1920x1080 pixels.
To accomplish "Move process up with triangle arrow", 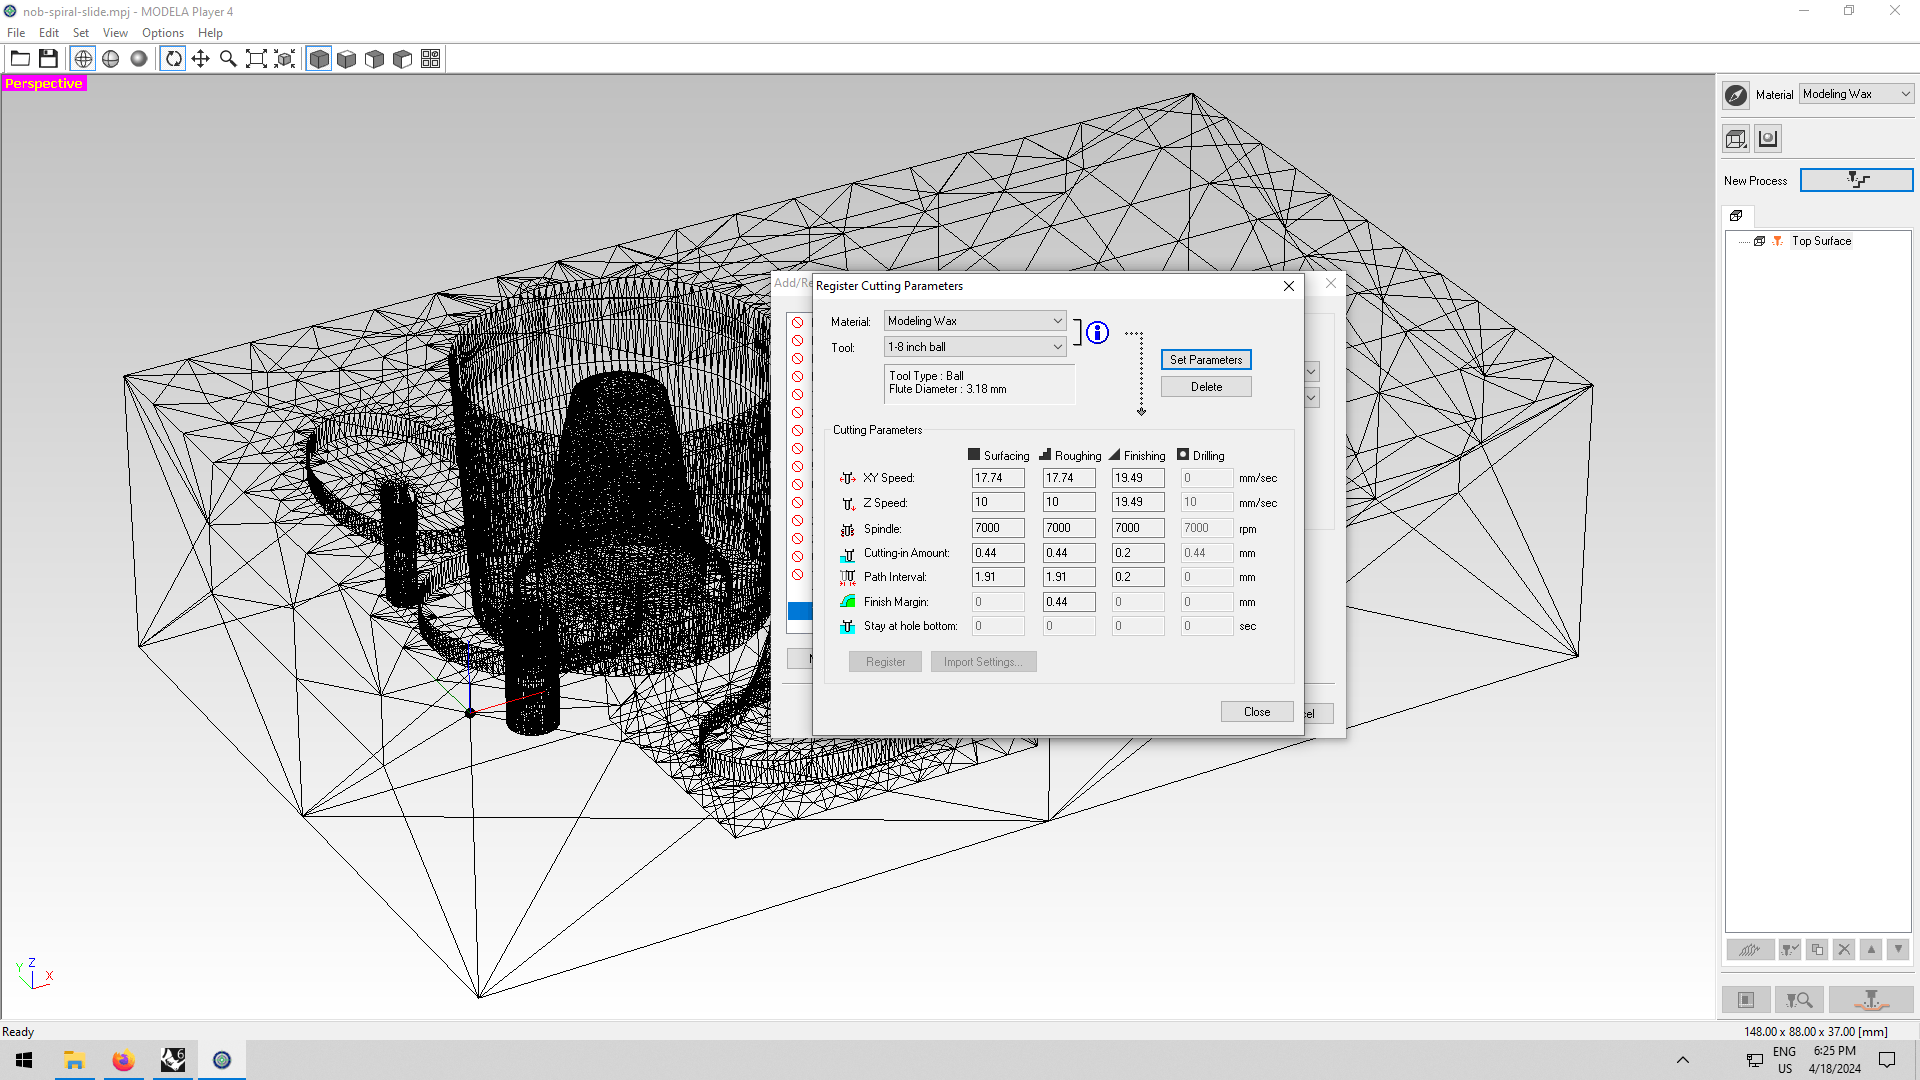I will [1872, 950].
